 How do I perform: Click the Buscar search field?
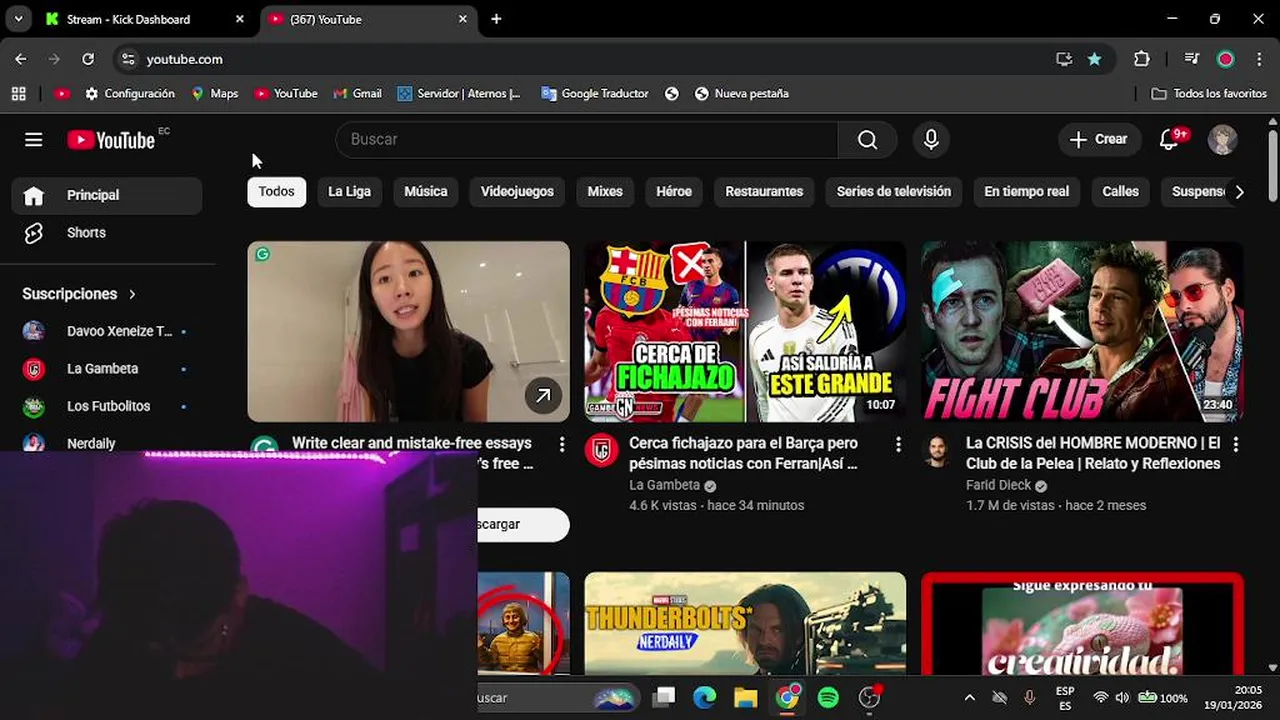tap(587, 140)
